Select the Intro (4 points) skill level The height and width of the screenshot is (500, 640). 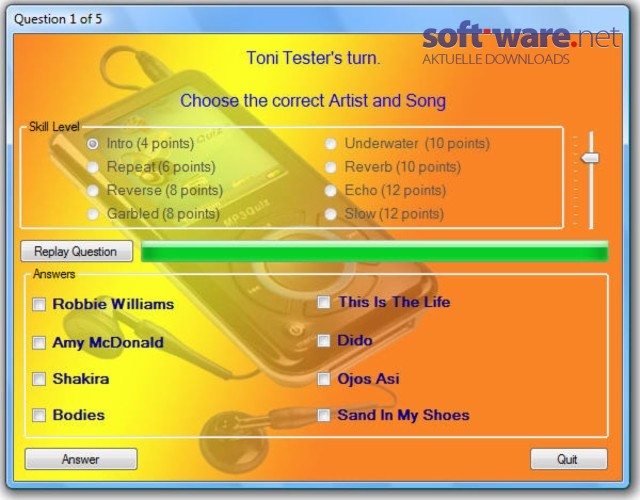pyautogui.click(x=93, y=144)
